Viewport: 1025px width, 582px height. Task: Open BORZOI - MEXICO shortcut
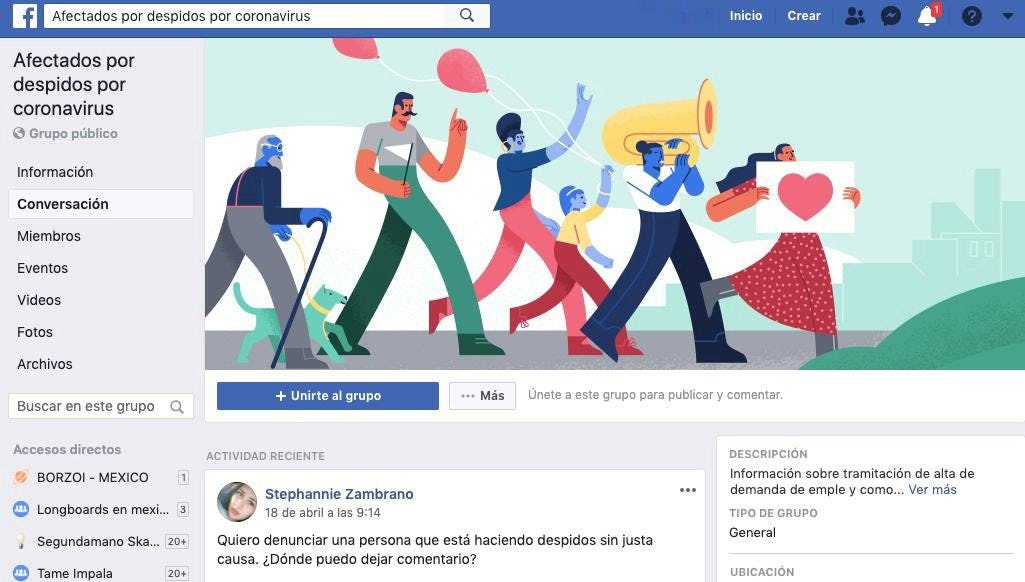[92, 477]
